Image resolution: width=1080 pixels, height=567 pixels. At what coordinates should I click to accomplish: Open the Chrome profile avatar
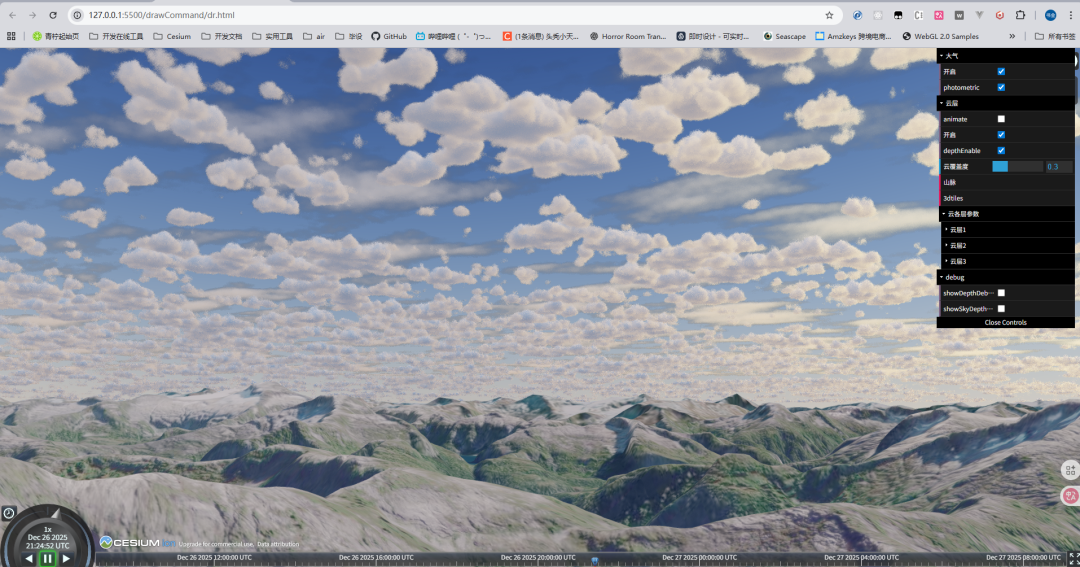[1050, 14]
